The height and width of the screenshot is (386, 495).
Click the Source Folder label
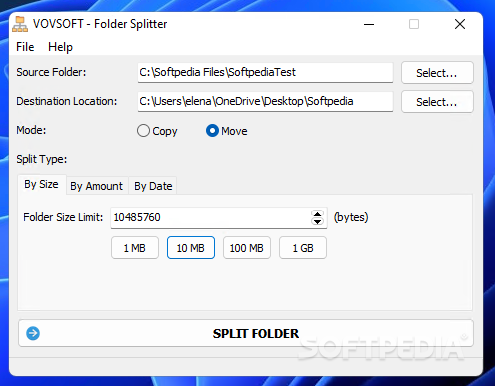coord(51,72)
